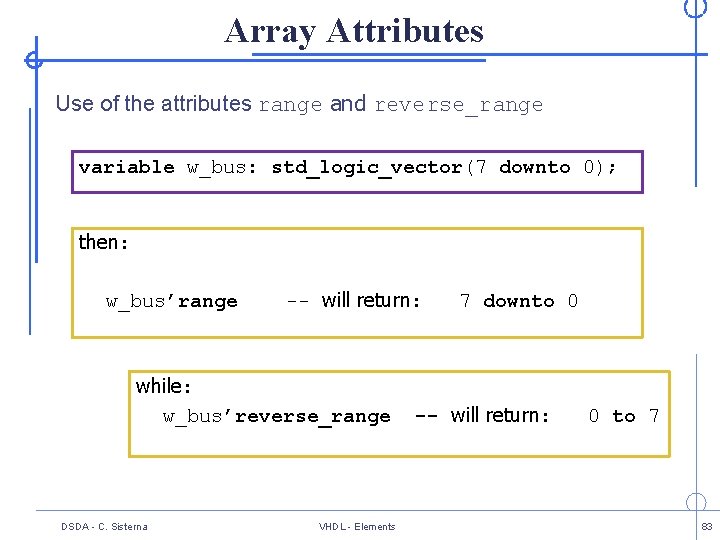This screenshot has width=720, height=540.
Task: Click the "w_bus'range" code expression
Action: [x=172, y=302]
